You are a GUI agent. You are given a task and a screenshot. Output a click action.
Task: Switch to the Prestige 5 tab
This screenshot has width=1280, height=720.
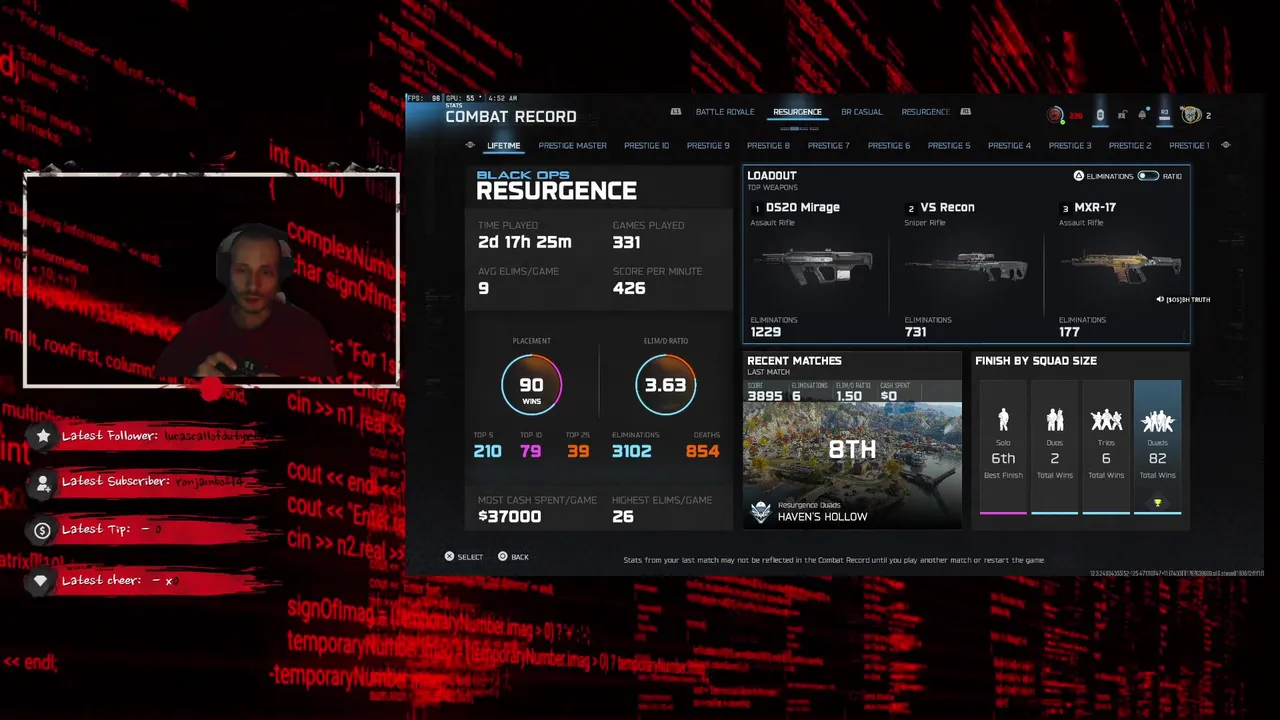click(x=949, y=146)
